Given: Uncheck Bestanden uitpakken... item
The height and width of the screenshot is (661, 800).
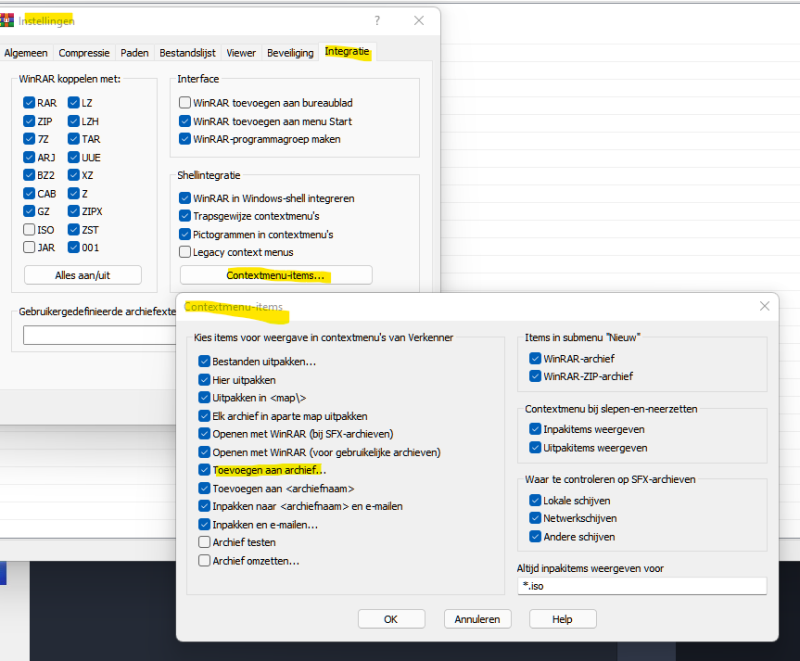Looking at the screenshot, I should click(x=204, y=361).
